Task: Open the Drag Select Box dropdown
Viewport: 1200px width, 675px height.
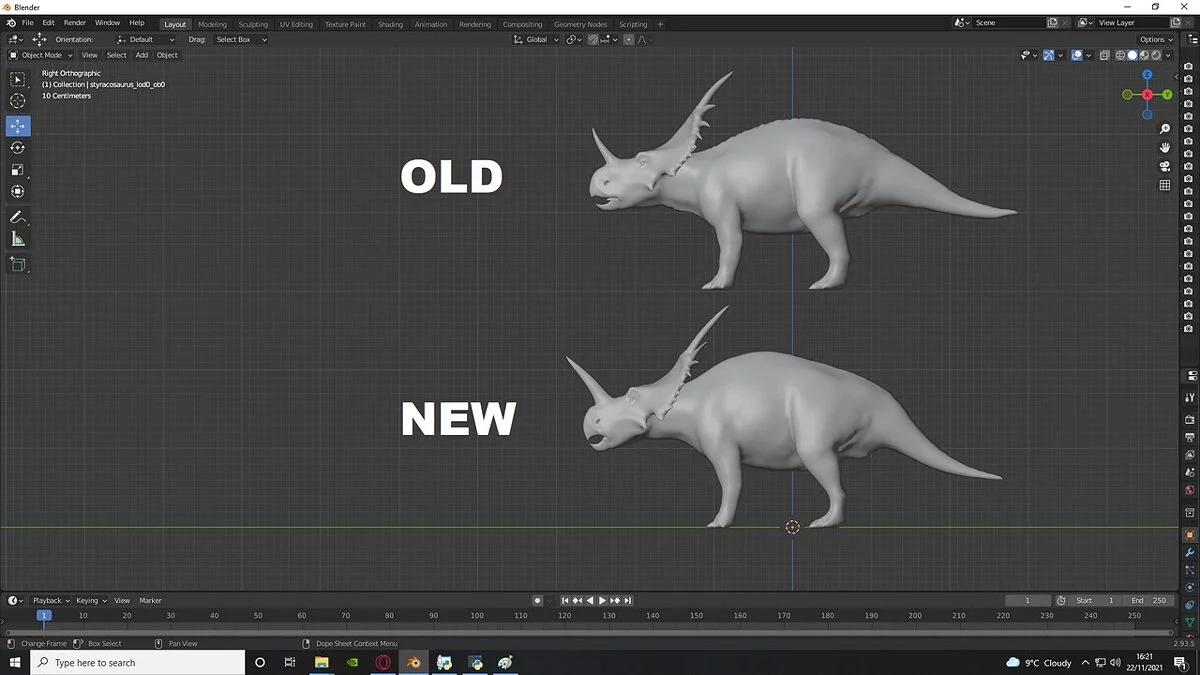Action: [x=240, y=40]
